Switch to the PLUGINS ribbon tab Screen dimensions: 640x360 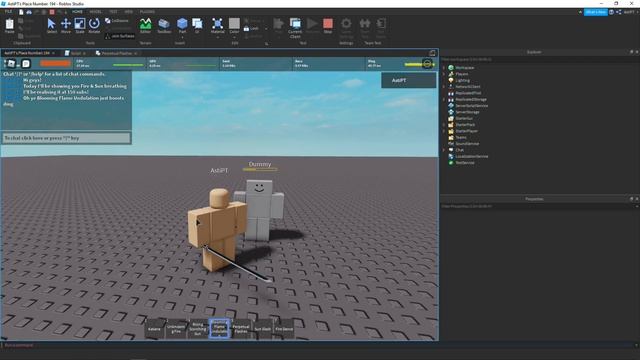coord(147,12)
